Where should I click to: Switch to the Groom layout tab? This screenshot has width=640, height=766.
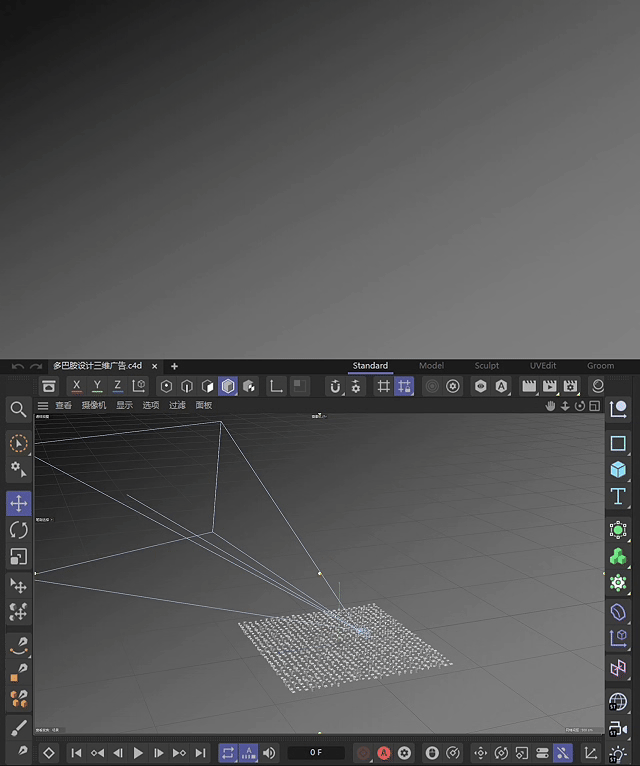pyautogui.click(x=600, y=365)
